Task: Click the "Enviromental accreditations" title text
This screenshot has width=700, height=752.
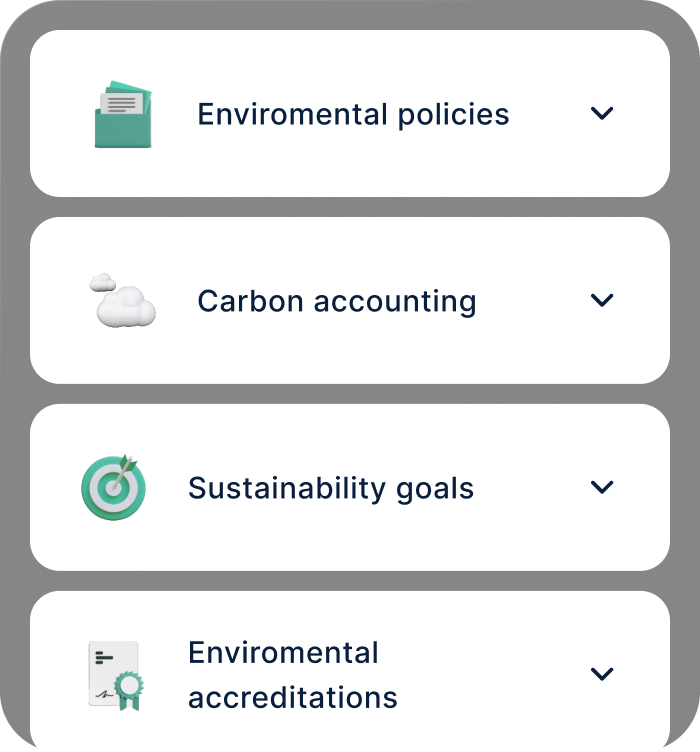Action: tap(293, 675)
